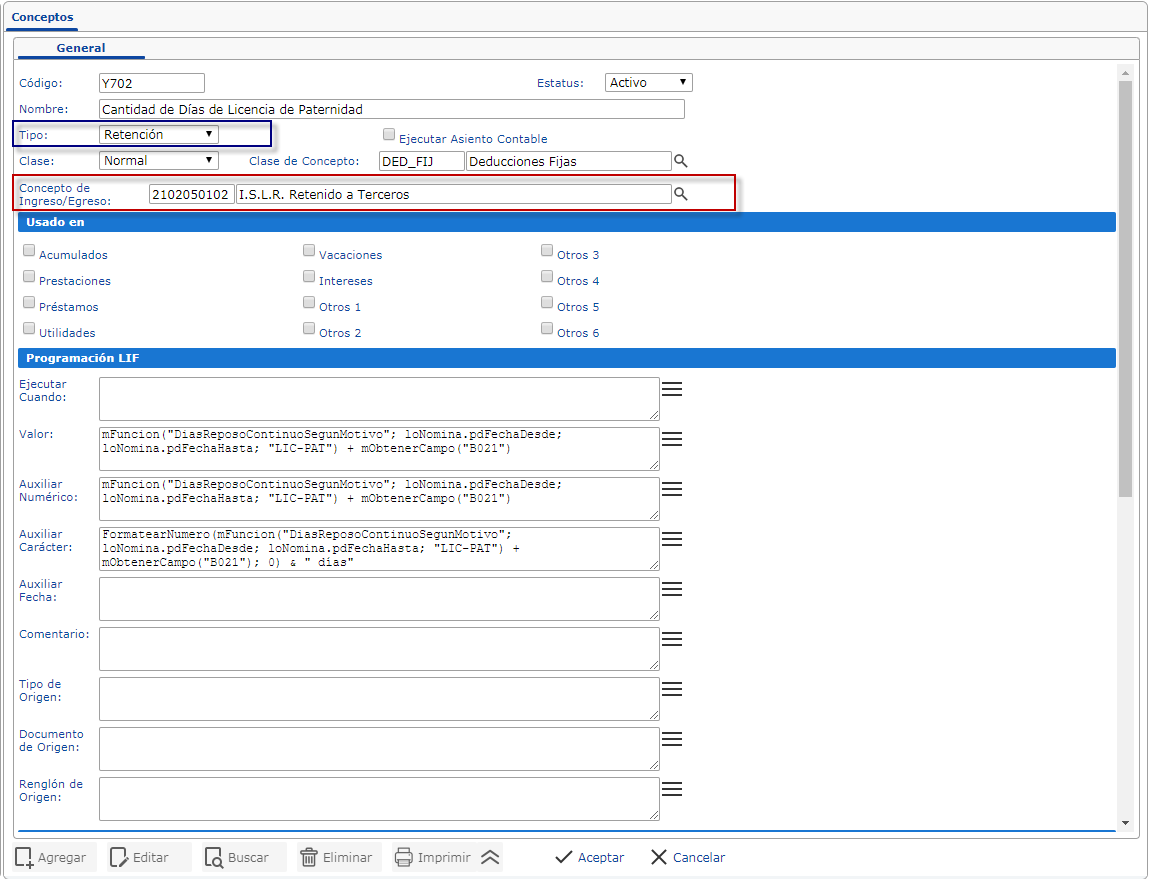Open the Tipo dropdown showing Retención
This screenshot has width=1149, height=879.
click(x=159, y=134)
